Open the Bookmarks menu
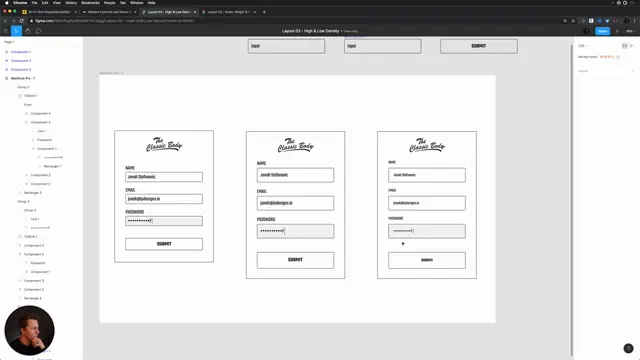Screen dimensions: 640x360 pyautogui.click(x=90, y=2)
